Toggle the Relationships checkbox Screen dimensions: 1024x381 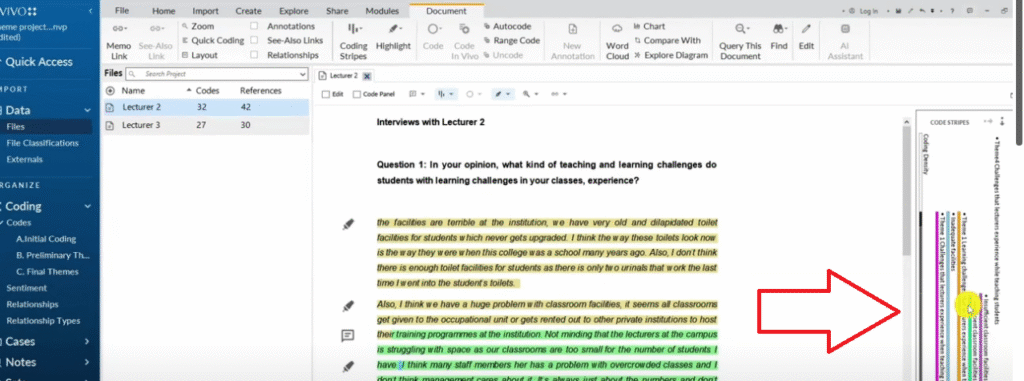click(x=254, y=56)
